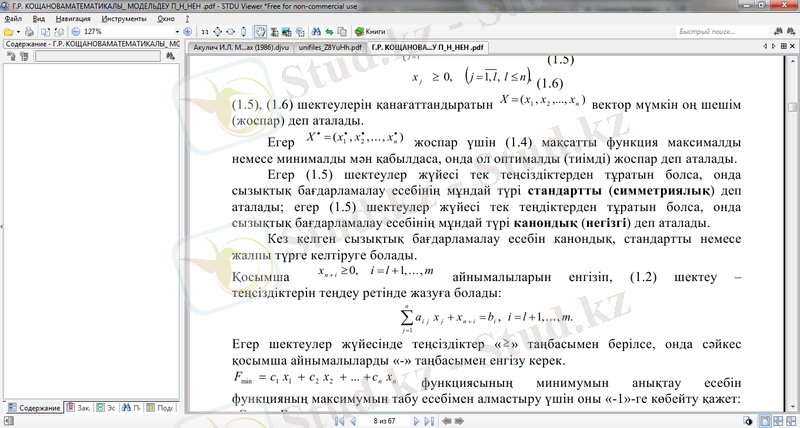The height and width of the screenshot is (428, 800).
Task: Open the Инструменты menu
Action: tap(124, 19)
